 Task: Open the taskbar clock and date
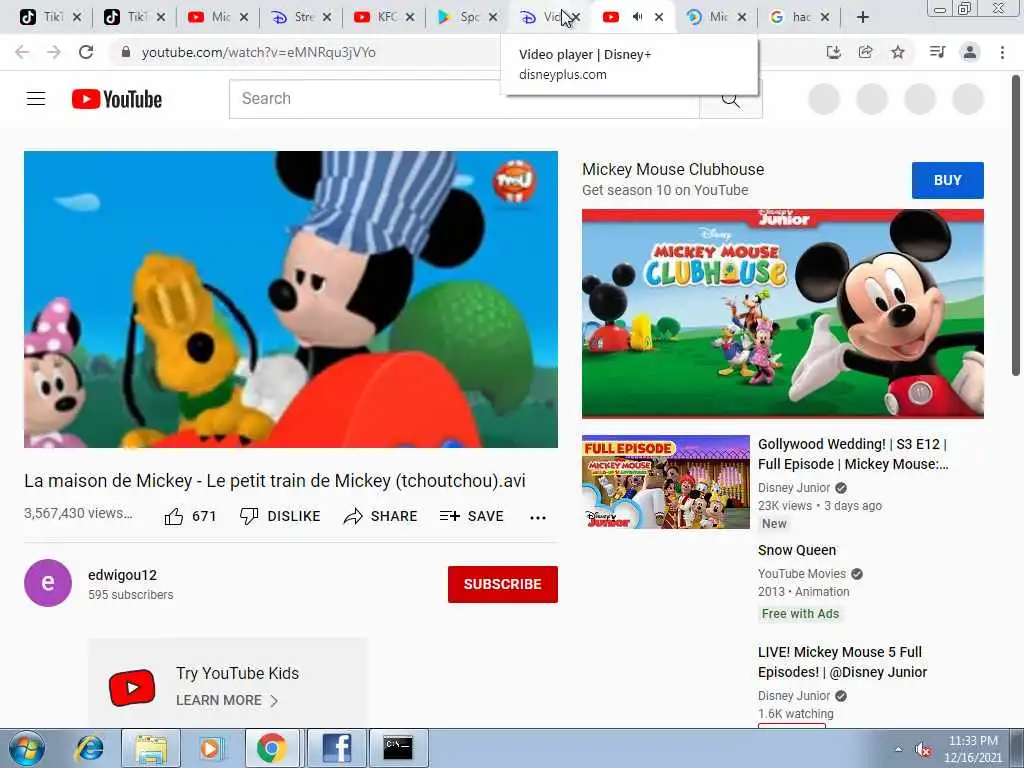click(x=973, y=749)
